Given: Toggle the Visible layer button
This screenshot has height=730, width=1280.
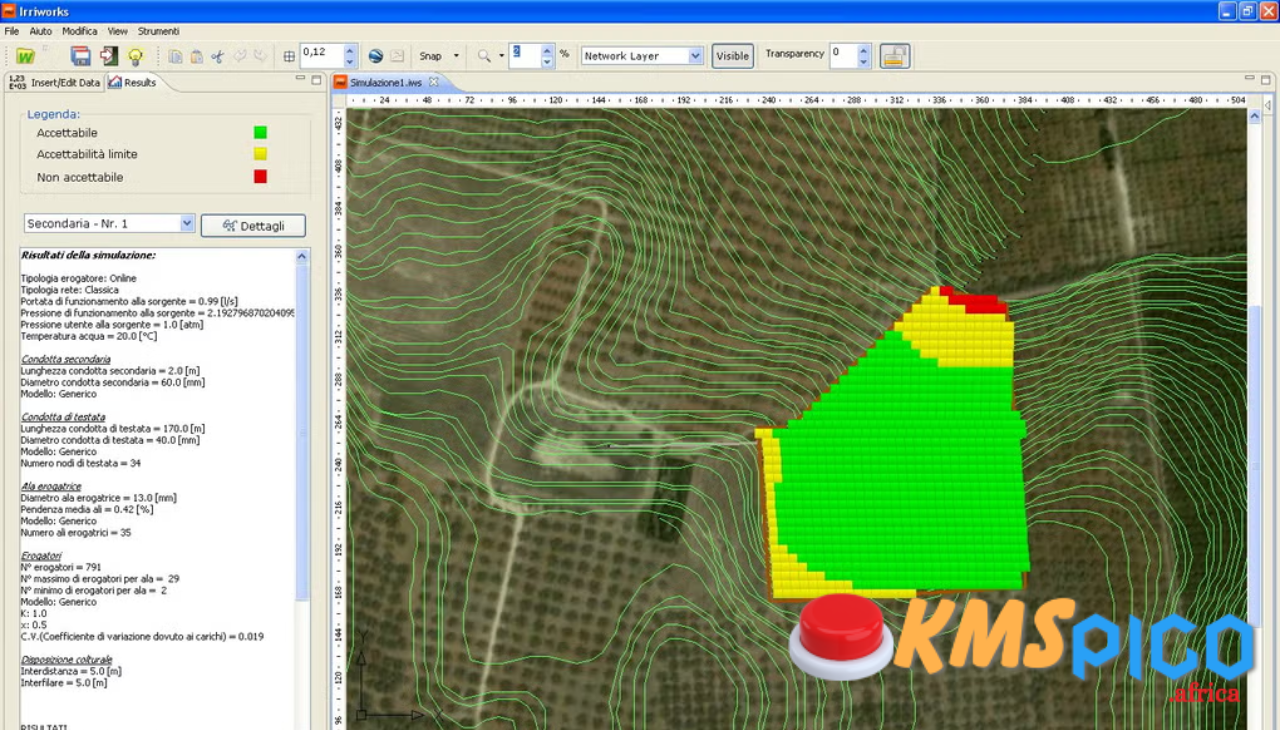Looking at the screenshot, I should click(732, 56).
